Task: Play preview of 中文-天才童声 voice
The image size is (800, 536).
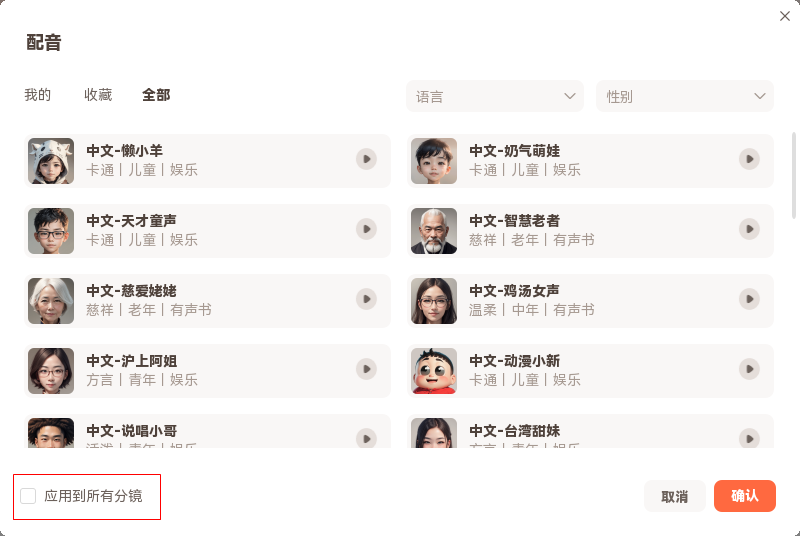Action: [367, 229]
